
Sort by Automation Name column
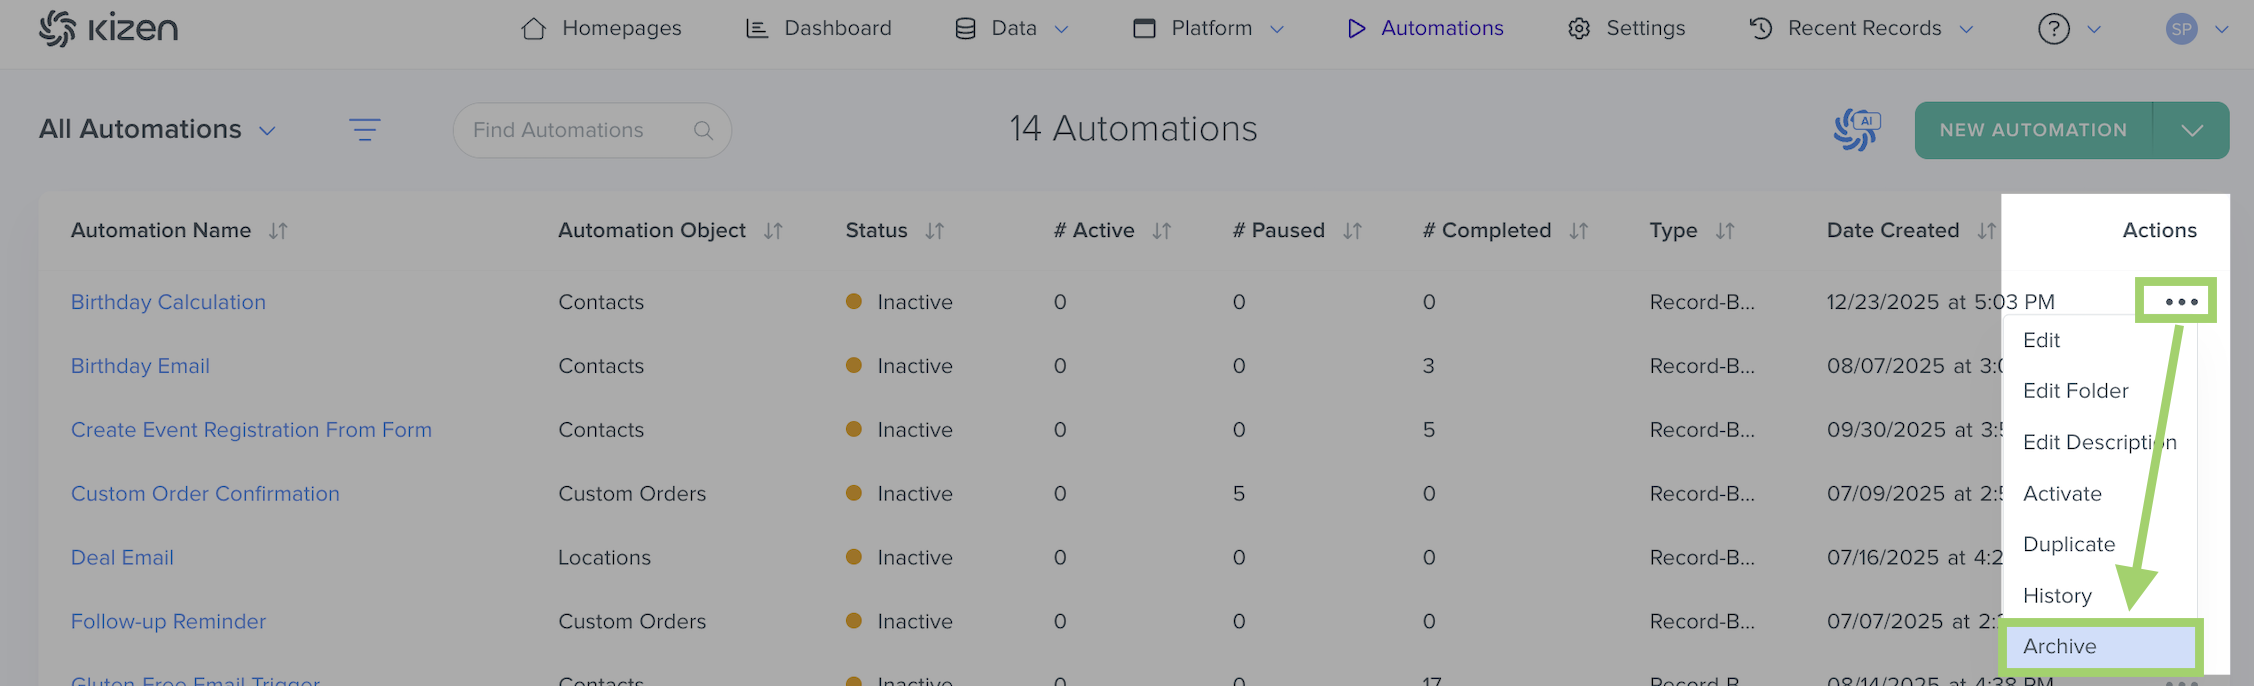coord(278,231)
